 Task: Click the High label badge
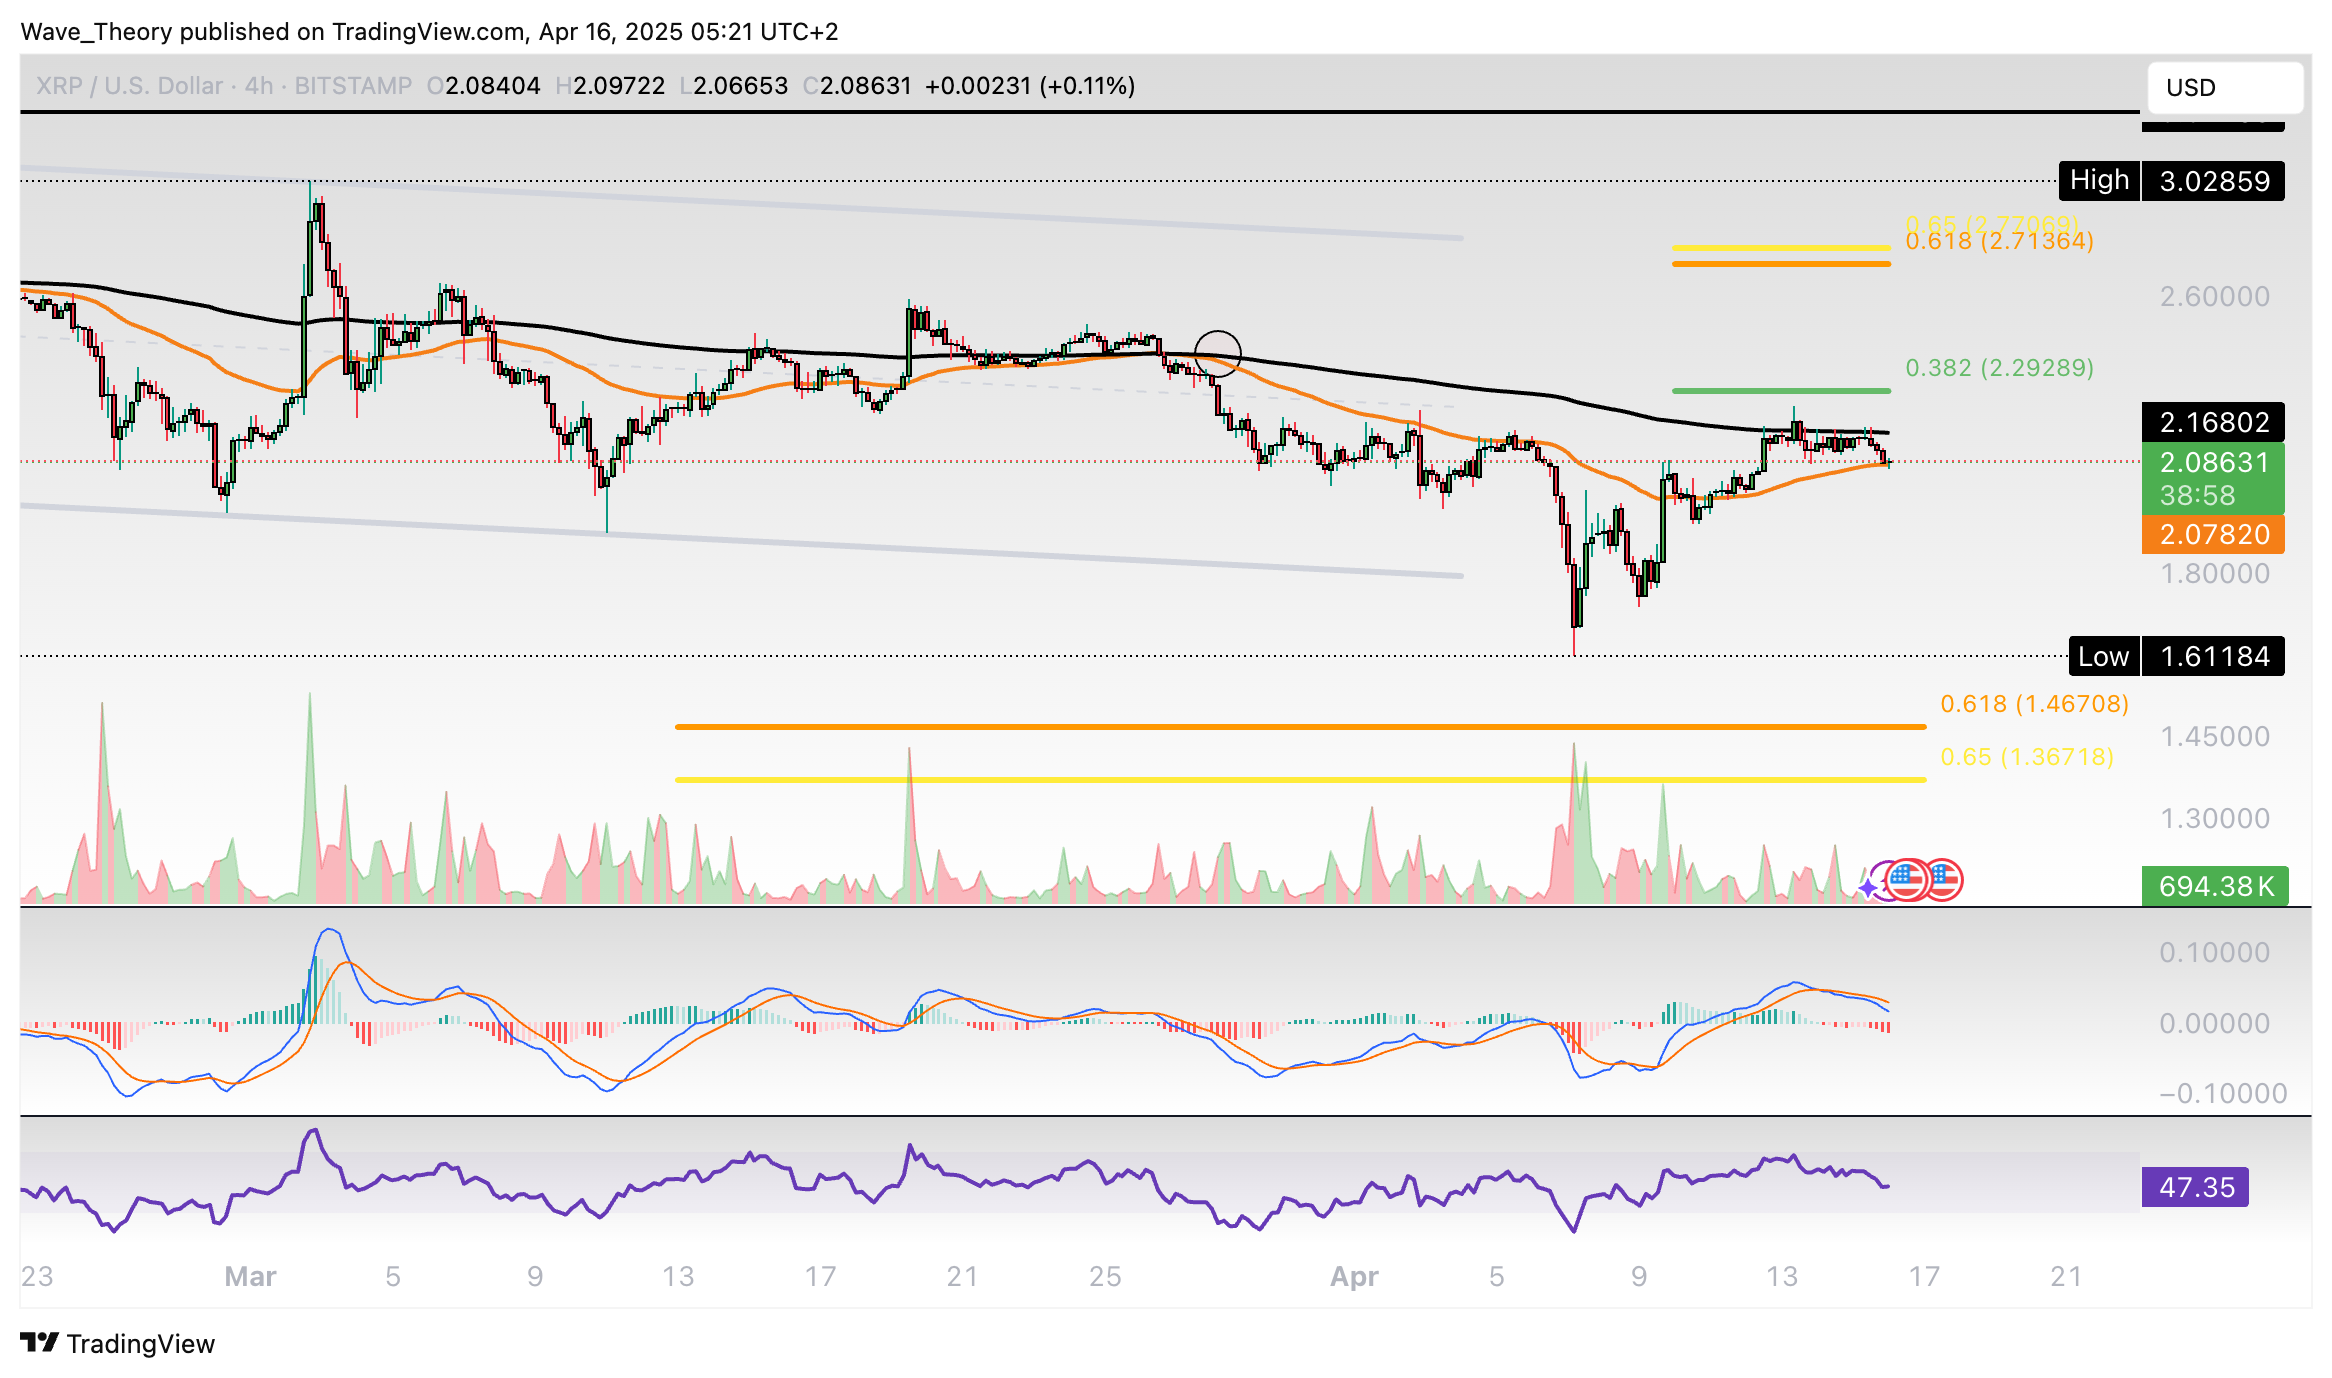click(2099, 181)
